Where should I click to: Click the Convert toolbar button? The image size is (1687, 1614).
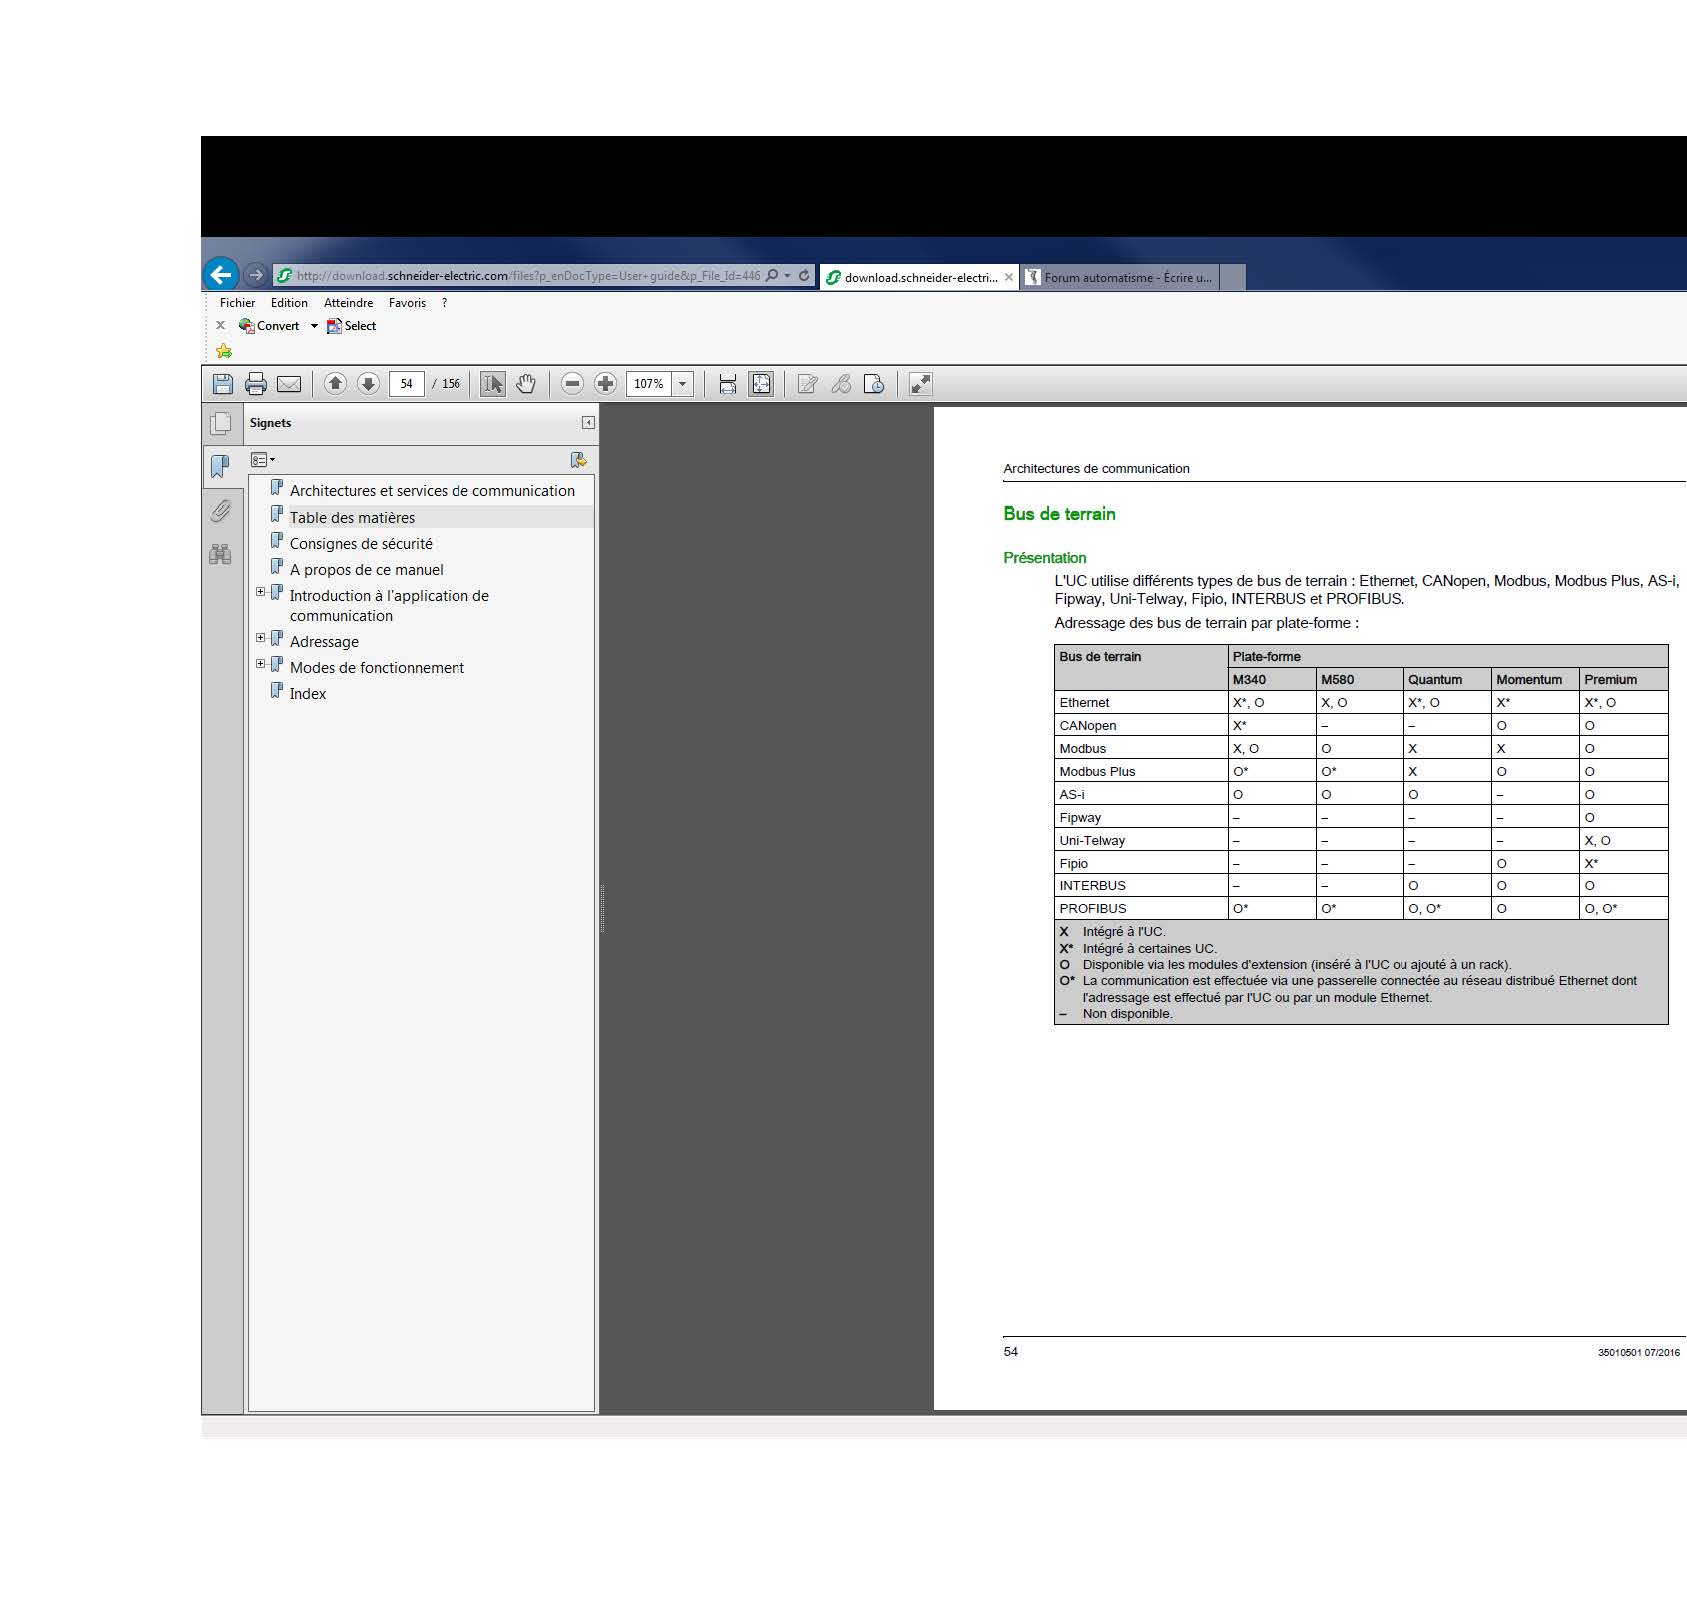[x=269, y=326]
